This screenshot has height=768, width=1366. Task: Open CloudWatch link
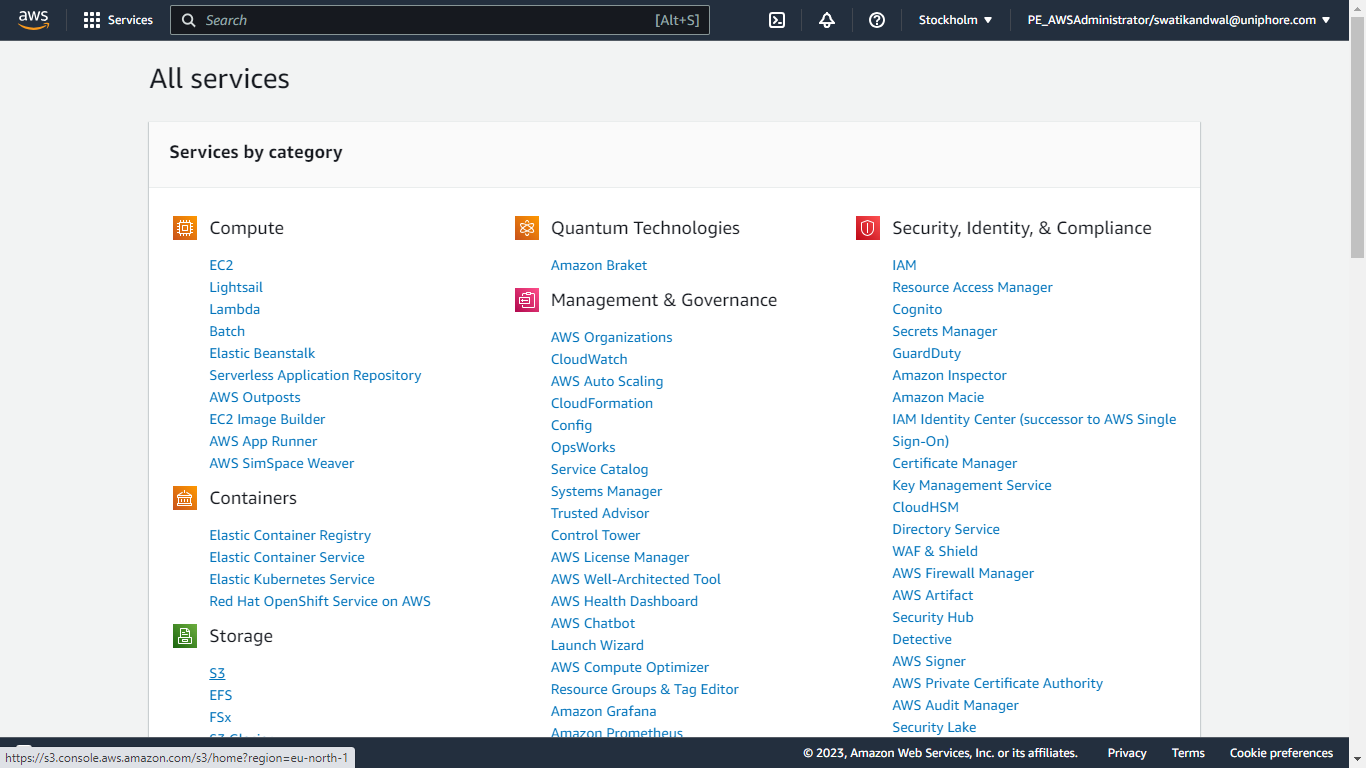[589, 359]
